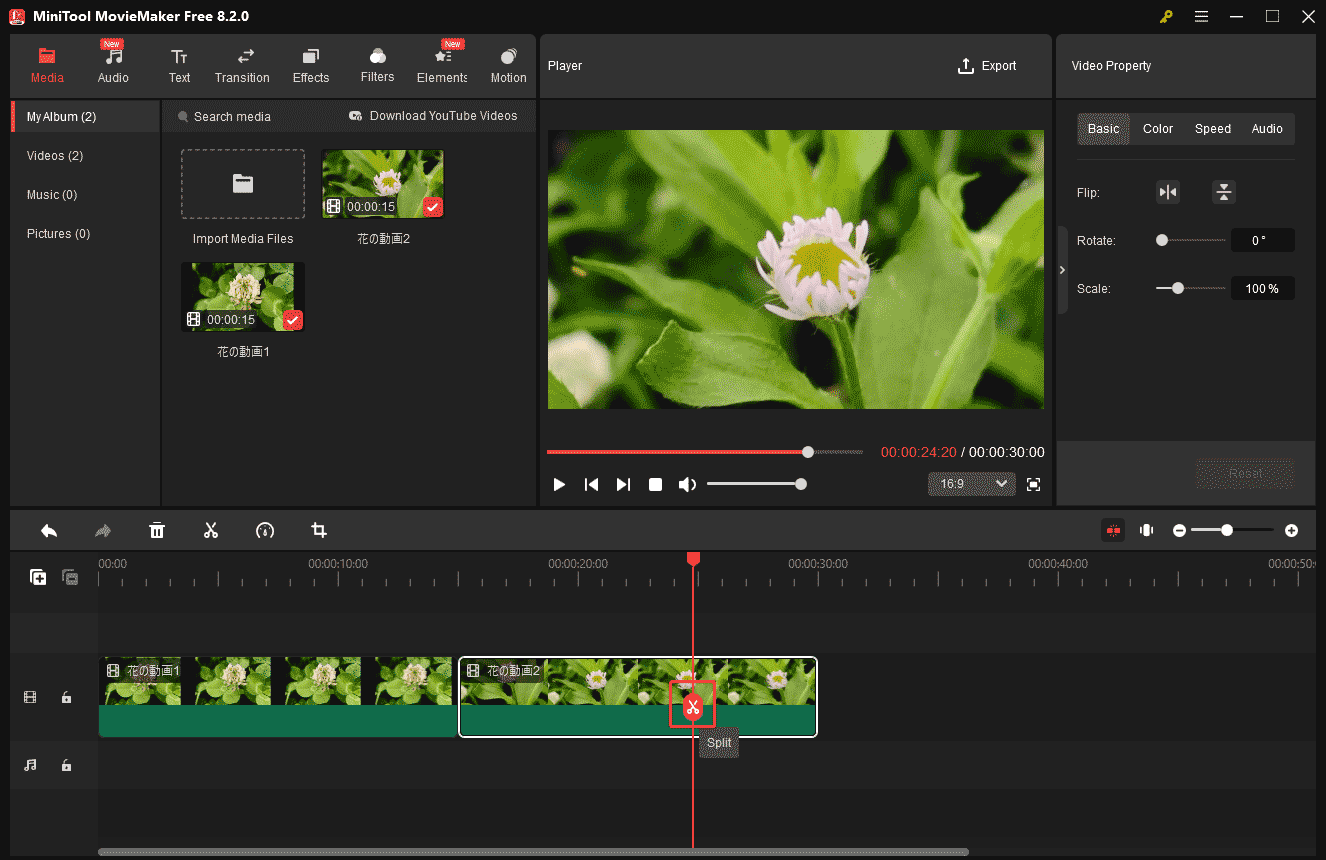Delete the selected clip
This screenshot has width=1326, height=860.
[x=157, y=530]
